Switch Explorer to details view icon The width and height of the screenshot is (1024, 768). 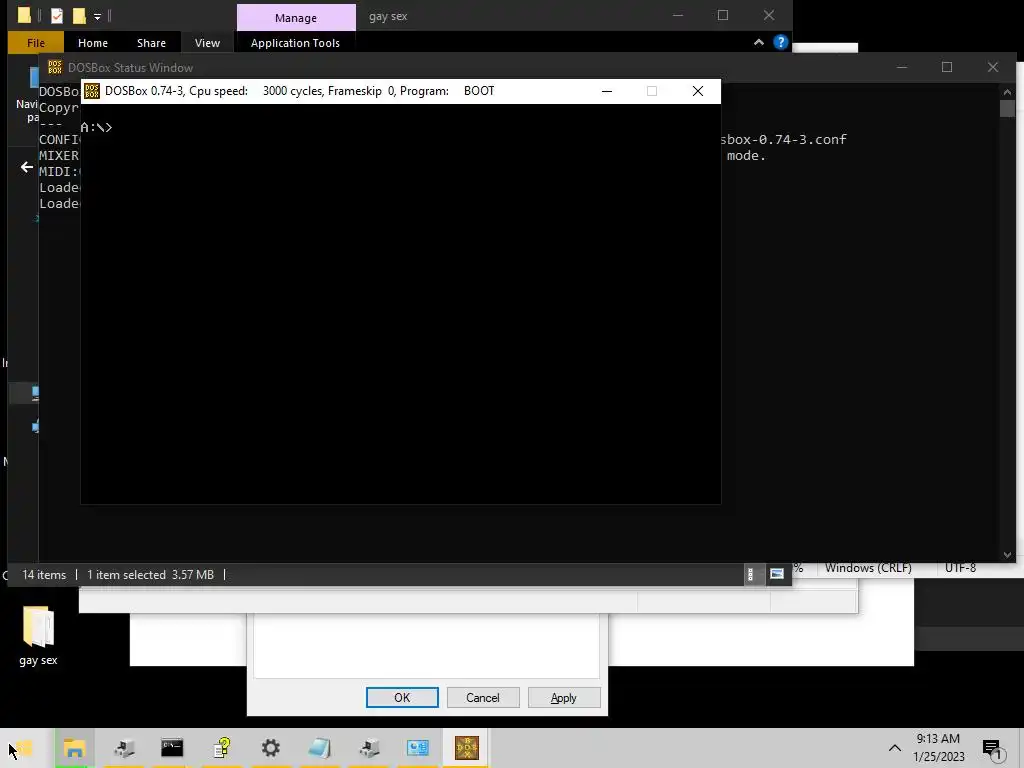coord(750,575)
